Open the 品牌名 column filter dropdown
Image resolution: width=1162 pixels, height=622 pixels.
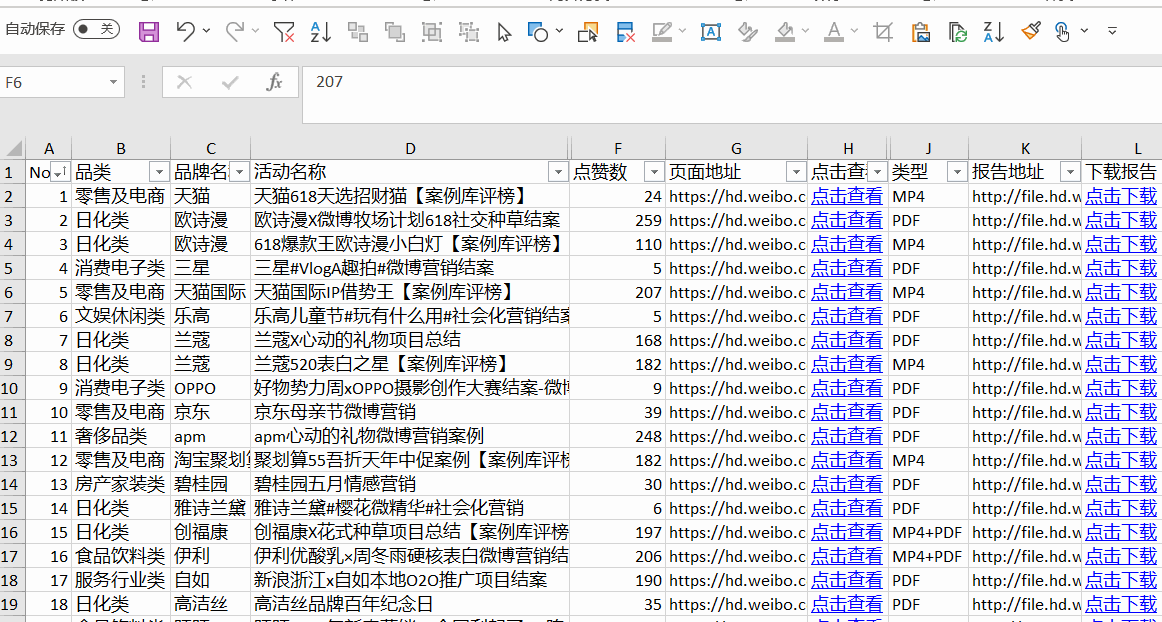coord(239,172)
